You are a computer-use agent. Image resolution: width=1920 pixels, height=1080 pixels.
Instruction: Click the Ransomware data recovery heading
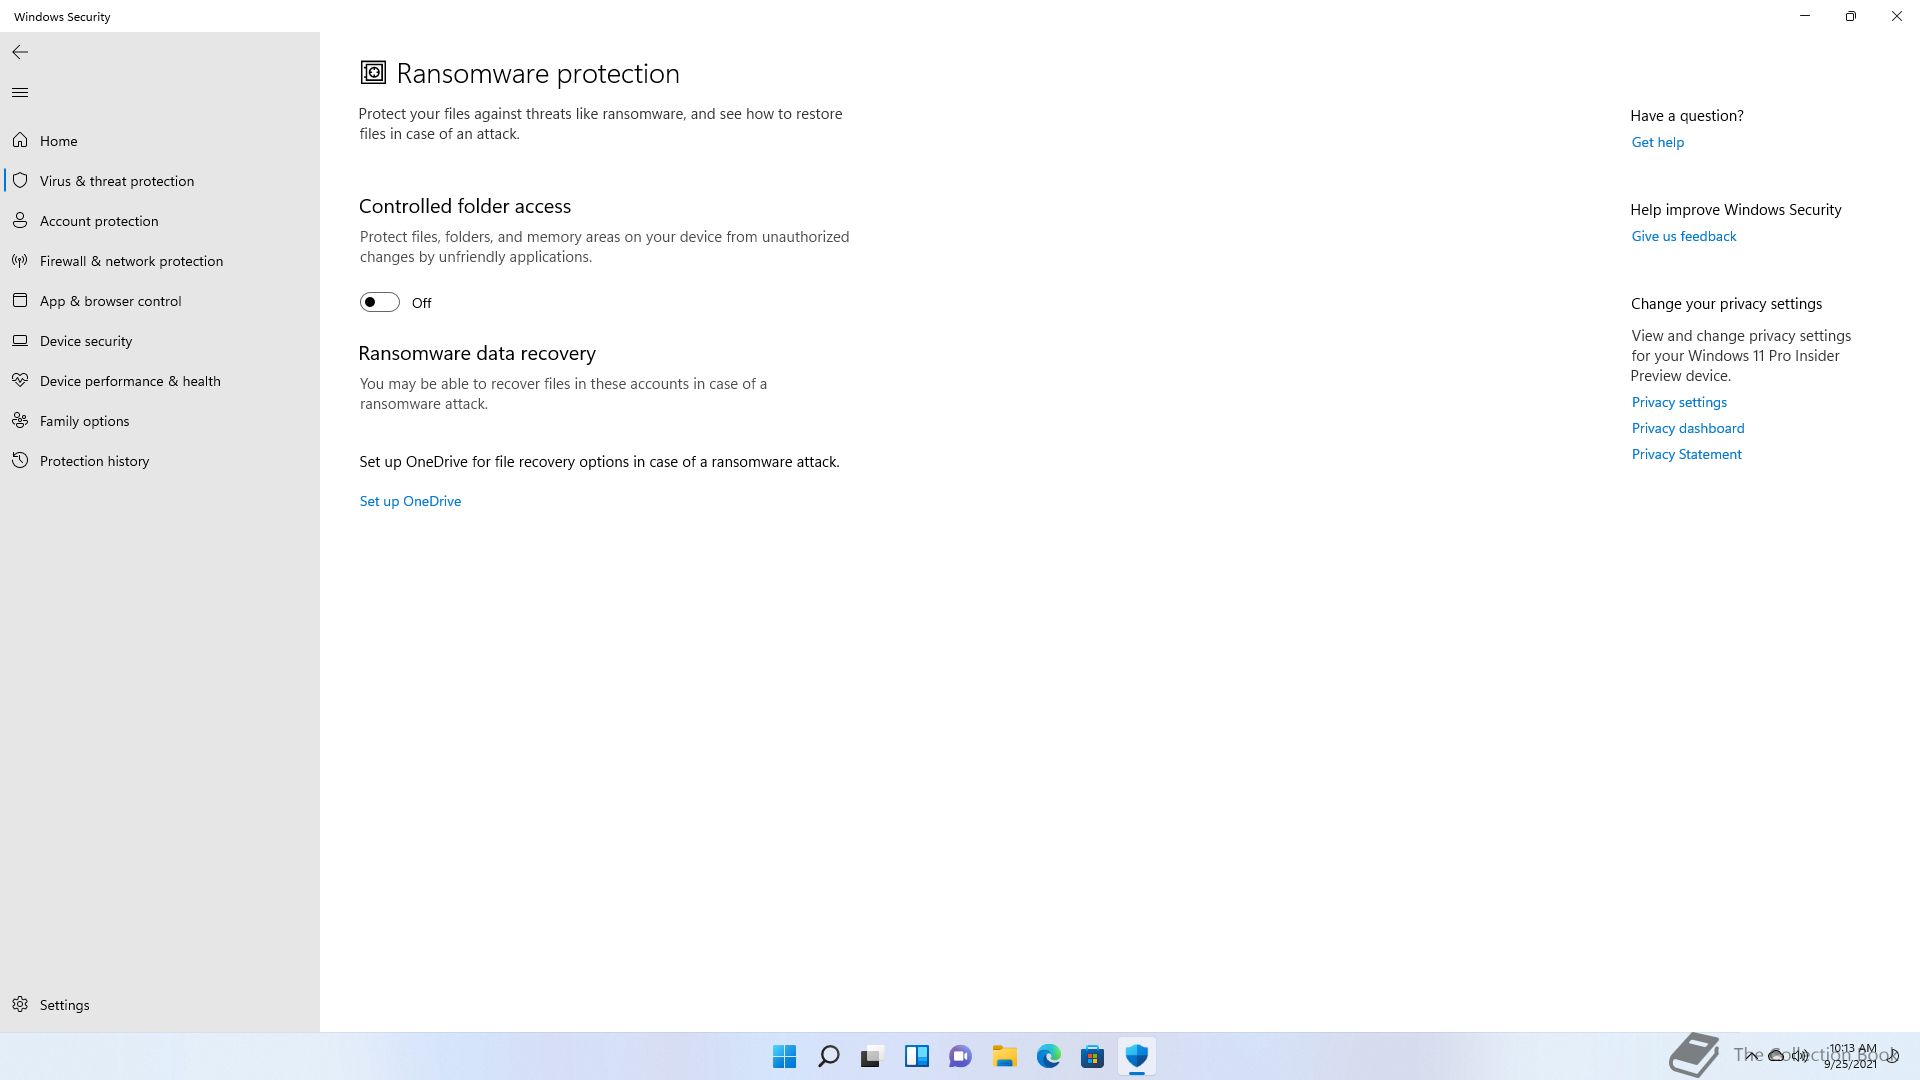tap(477, 353)
